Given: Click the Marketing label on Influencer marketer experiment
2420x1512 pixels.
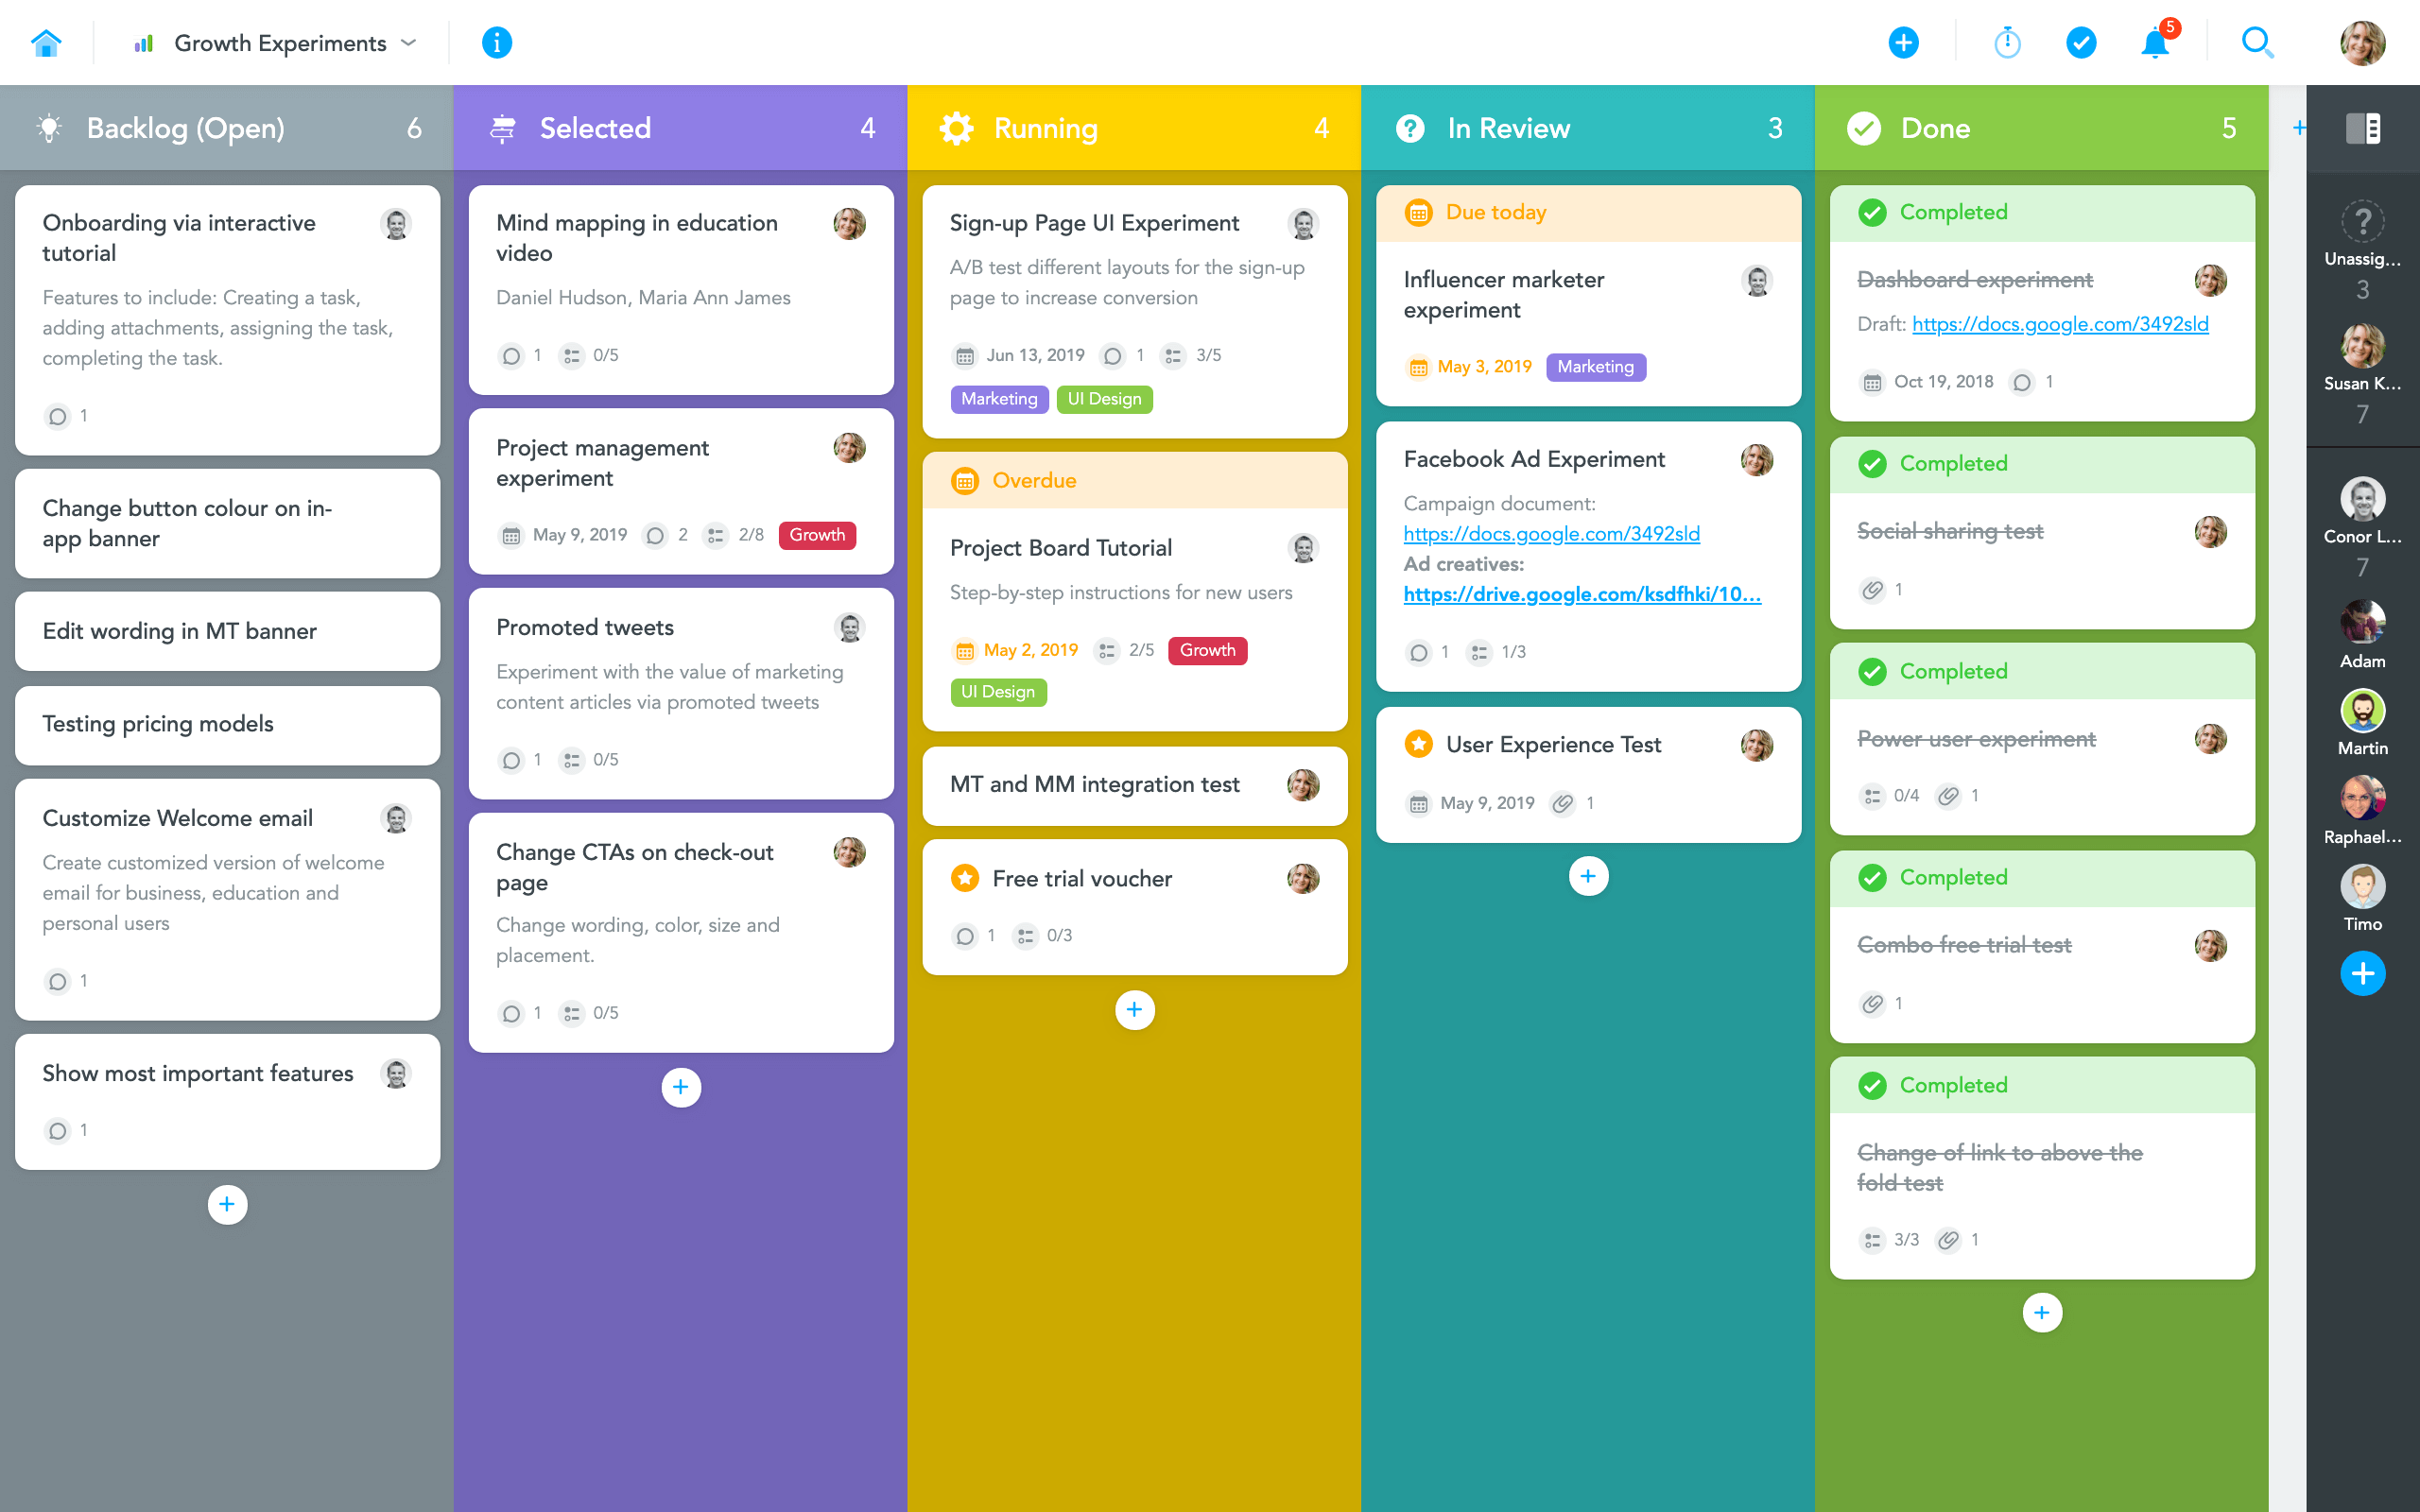Looking at the screenshot, I should coord(1591,366).
